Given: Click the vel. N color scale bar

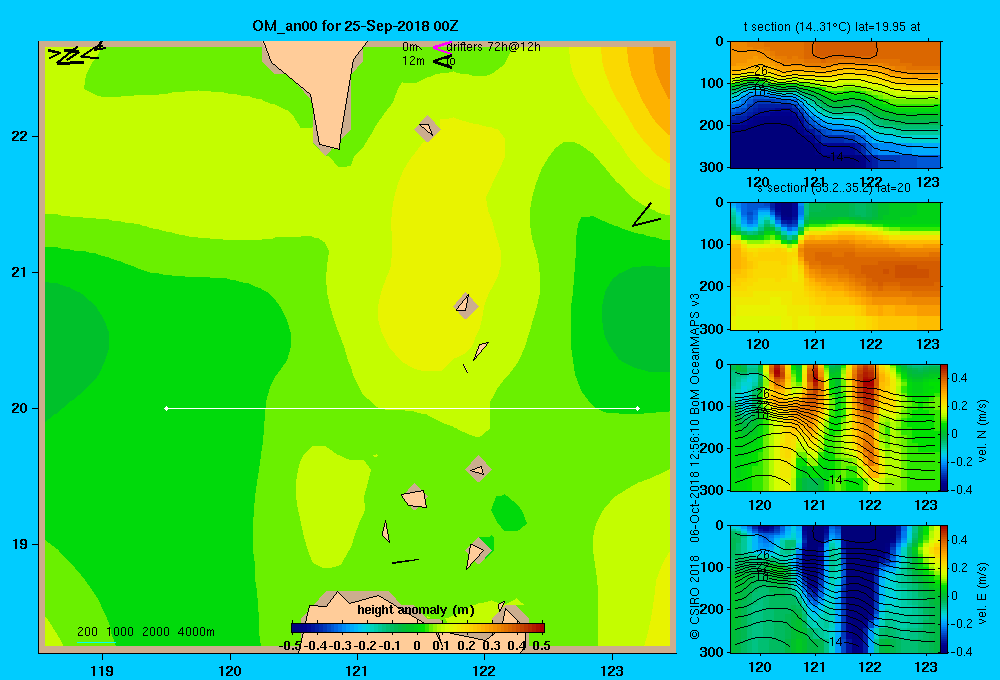Looking at the screenshot, I should point(944,427).
